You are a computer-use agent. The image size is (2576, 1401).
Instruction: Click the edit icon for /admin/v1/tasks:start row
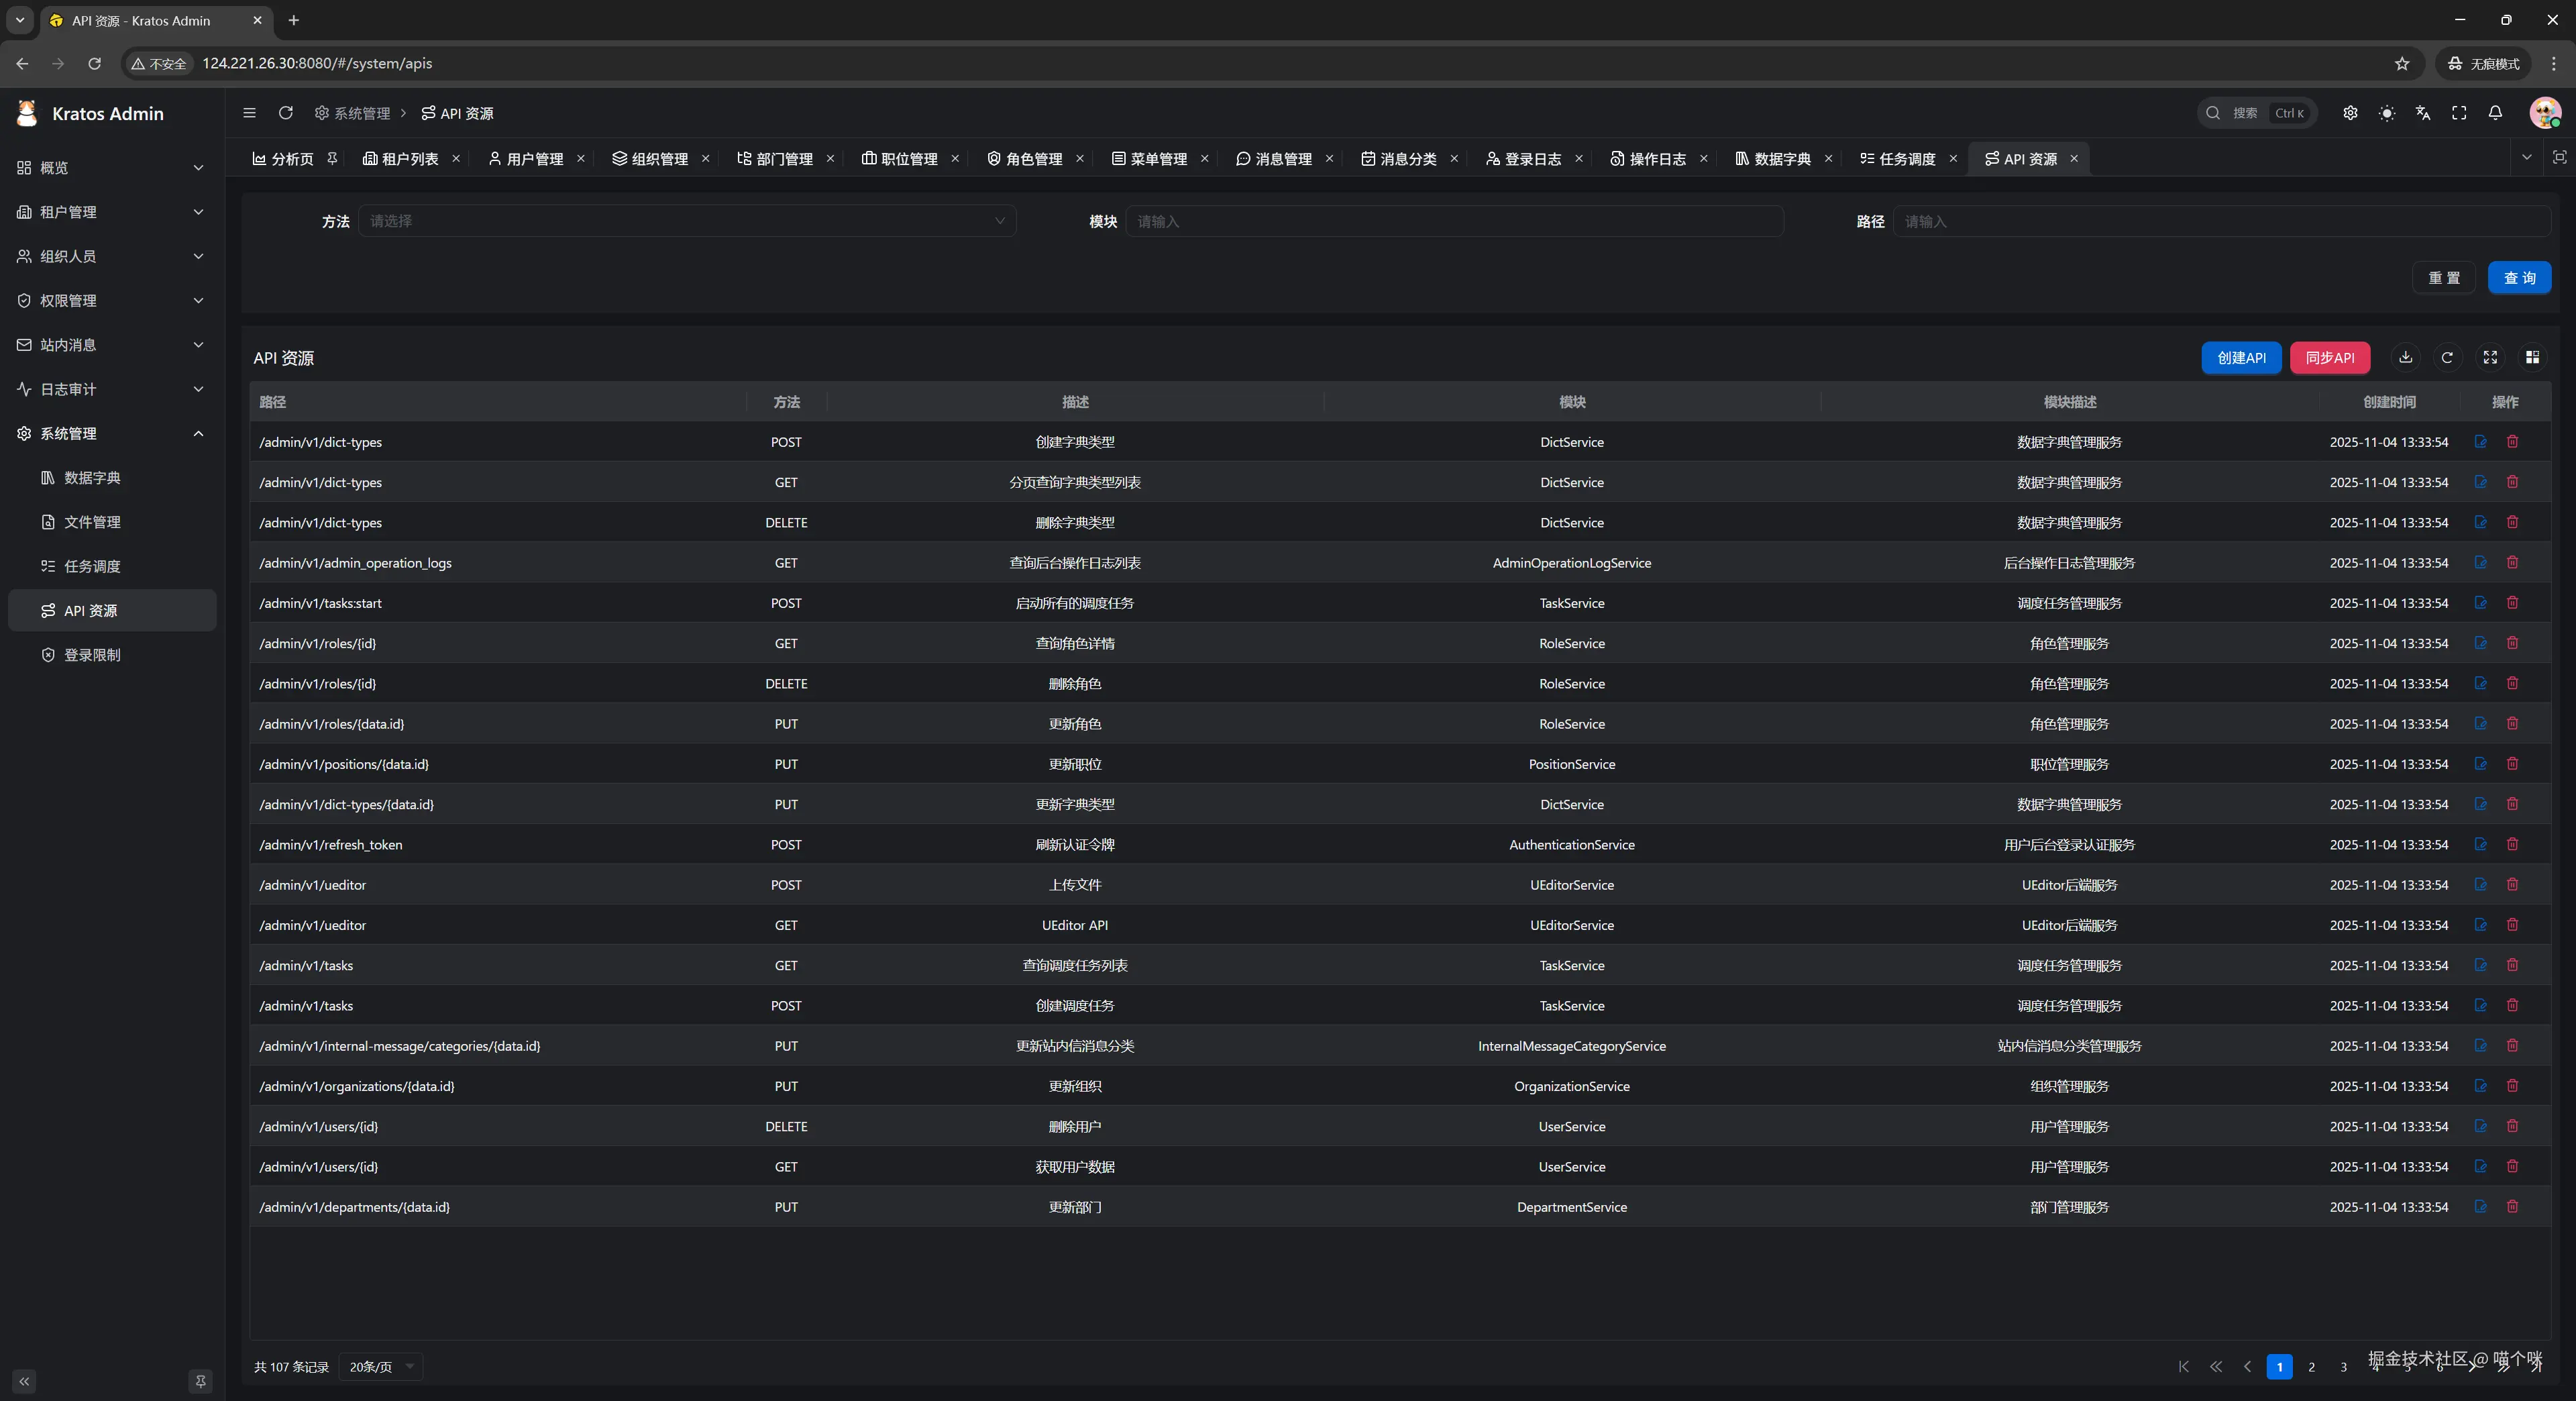(2480, 602)
